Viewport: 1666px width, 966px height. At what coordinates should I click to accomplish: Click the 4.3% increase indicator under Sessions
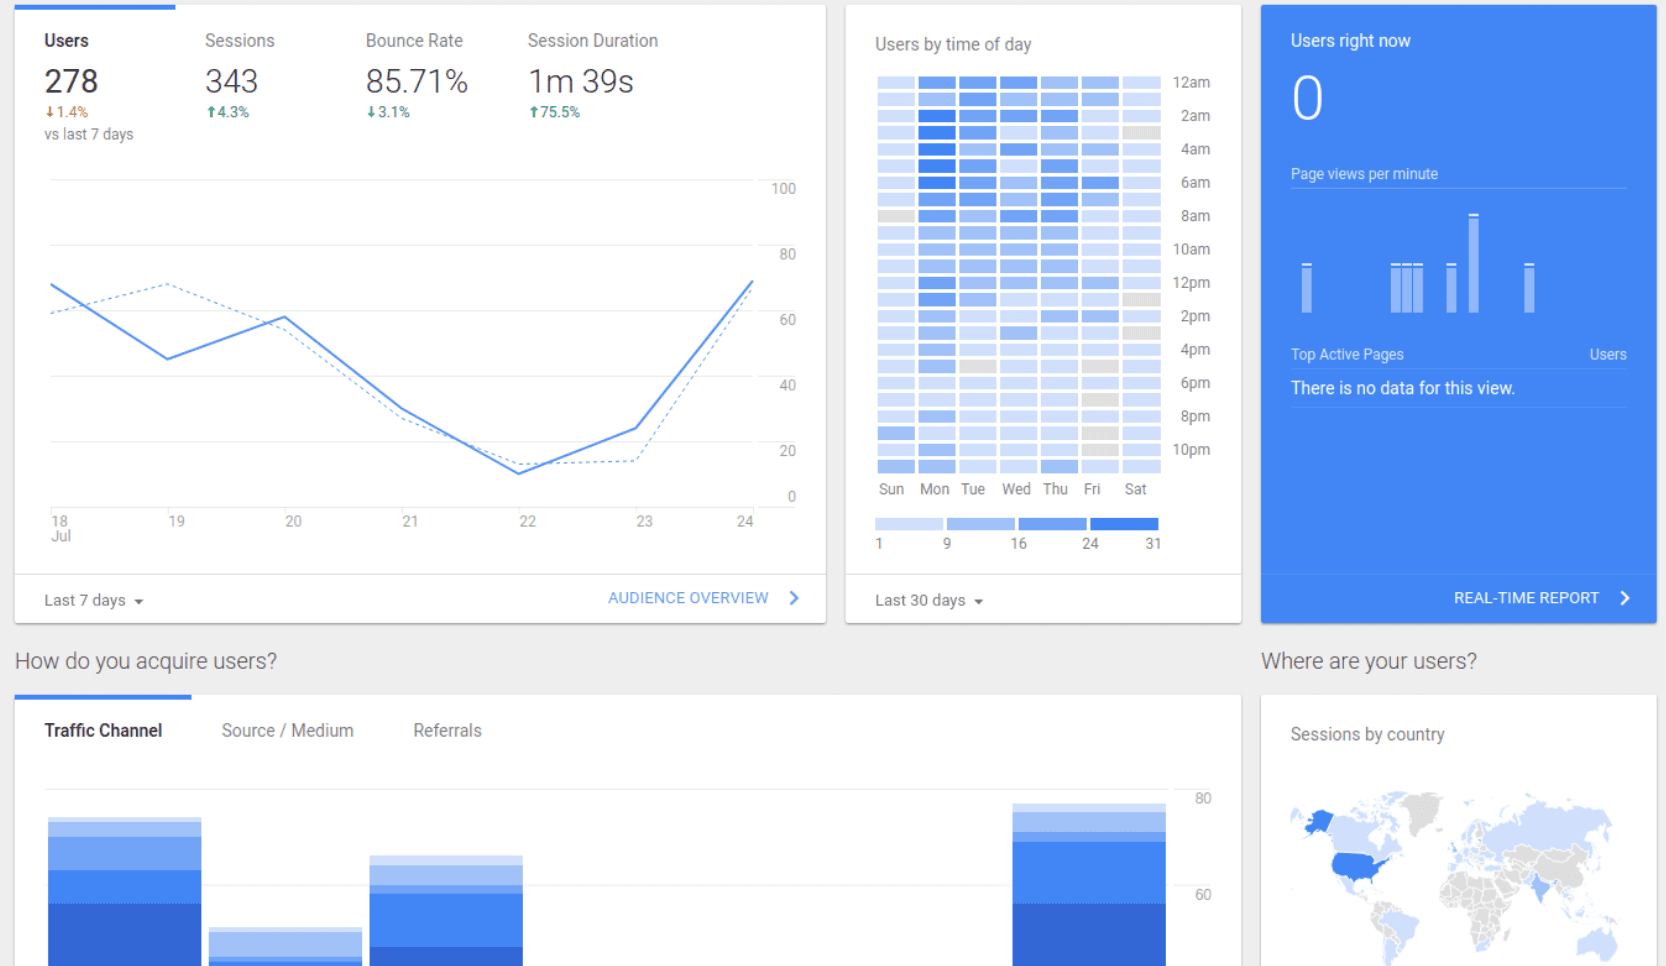click(x=227, y=112)
